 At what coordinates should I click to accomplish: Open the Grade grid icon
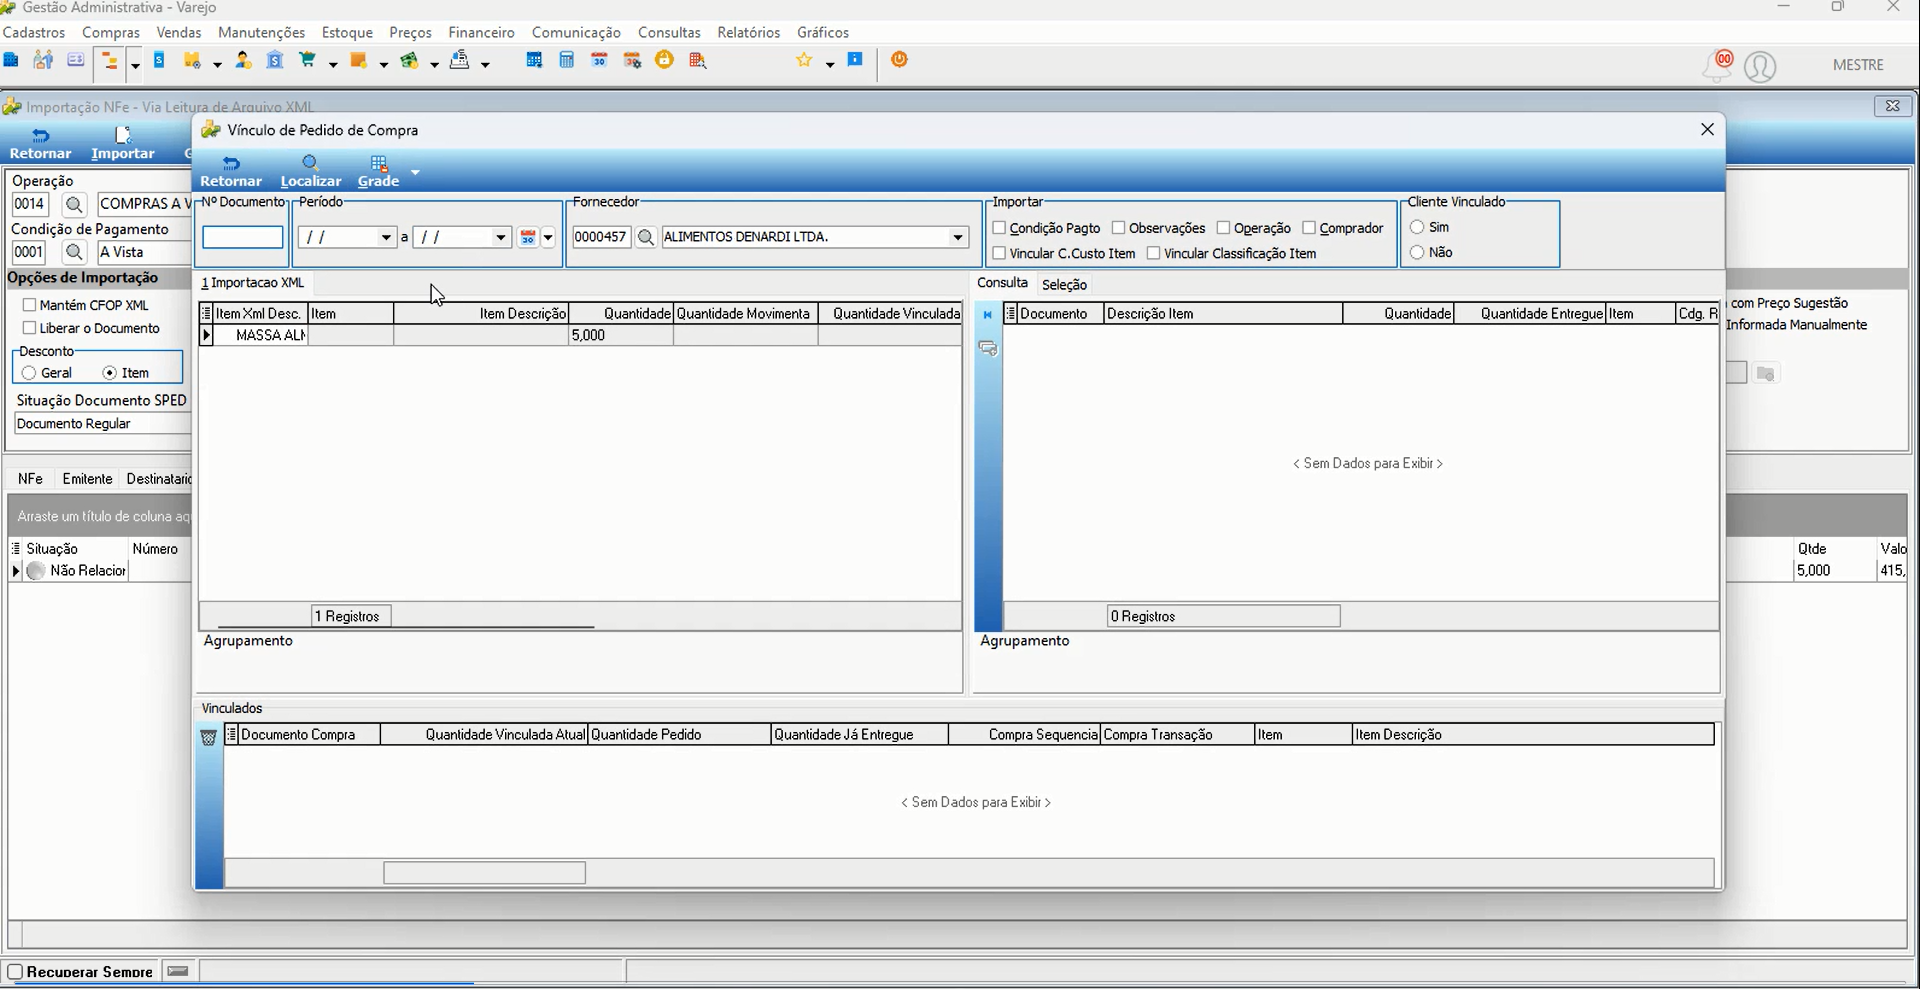[379, 163]
